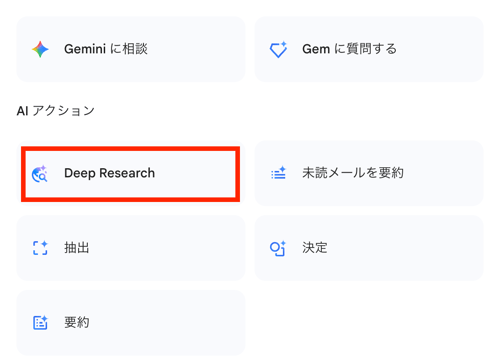The image size is (500, 362).
Task: Click the 要約 document sparkle icon
Action: [40, 323]
